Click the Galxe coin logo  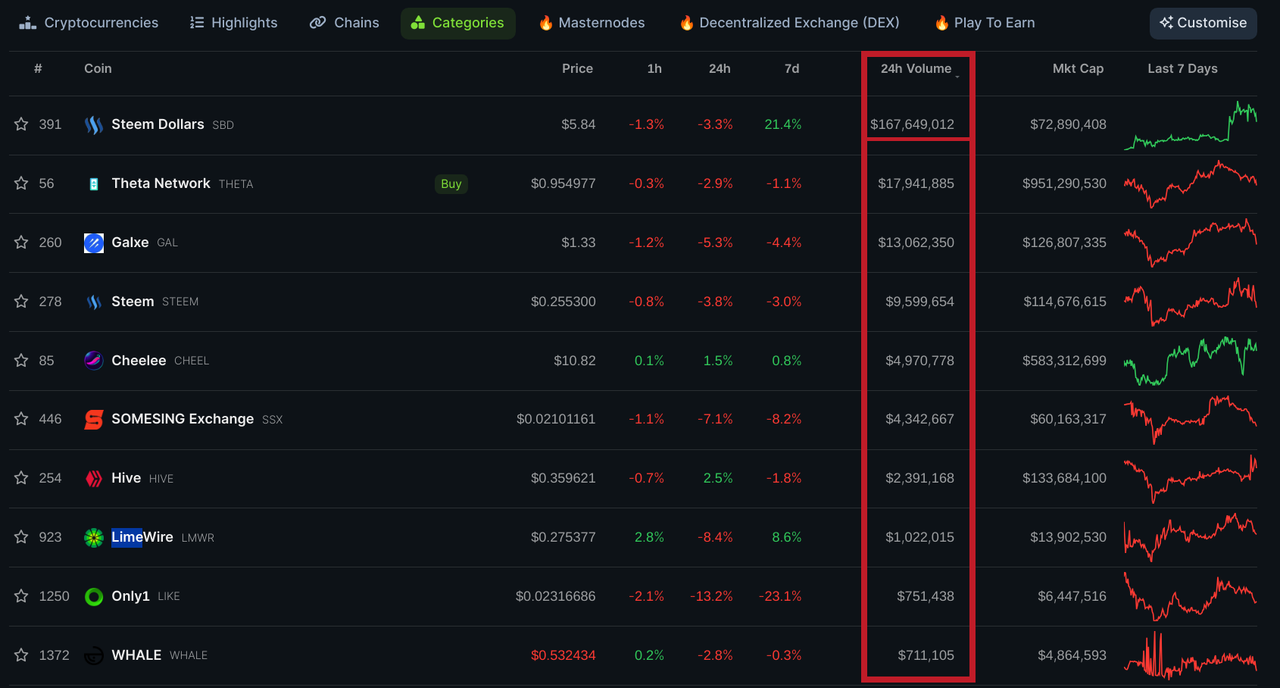[94, 243]
